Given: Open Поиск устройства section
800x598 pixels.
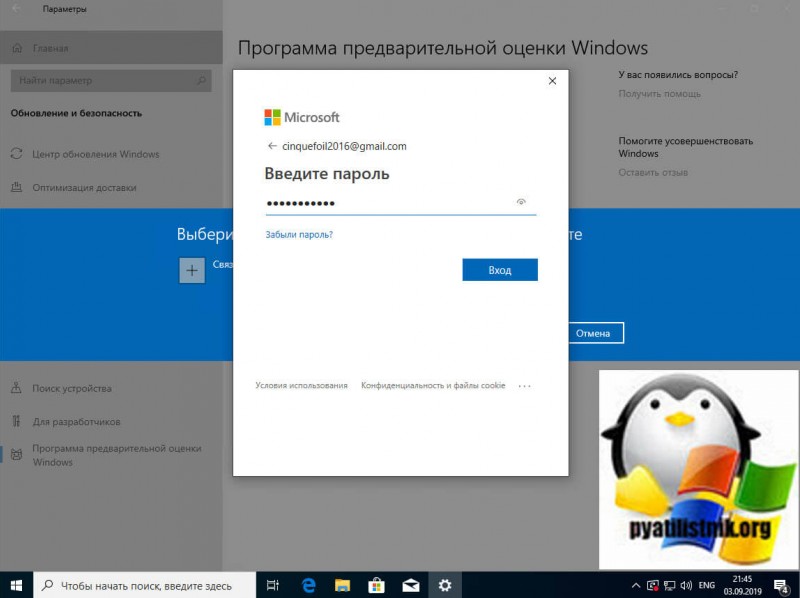Looking at the screenshot, I should (x=111, y=388).
